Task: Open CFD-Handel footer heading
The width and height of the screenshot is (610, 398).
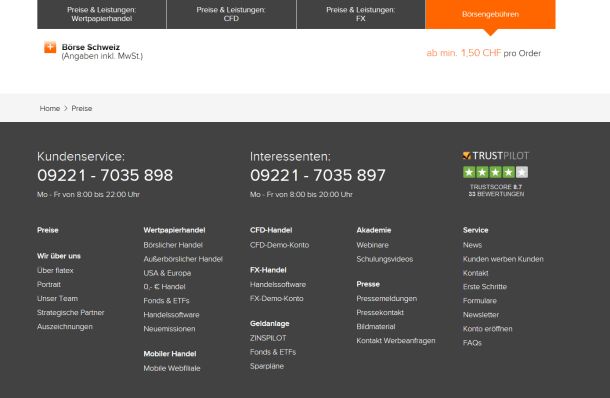Action: 271,230
